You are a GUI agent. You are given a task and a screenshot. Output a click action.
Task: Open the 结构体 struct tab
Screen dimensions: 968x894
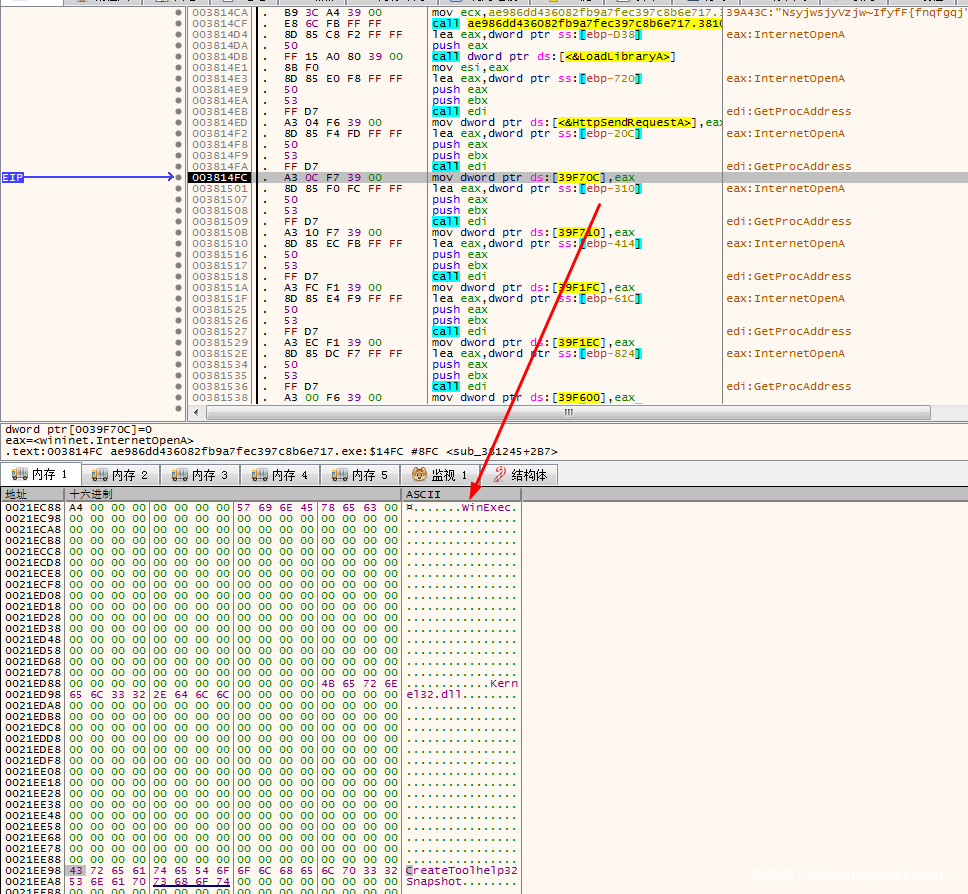(x=520, y=475)
